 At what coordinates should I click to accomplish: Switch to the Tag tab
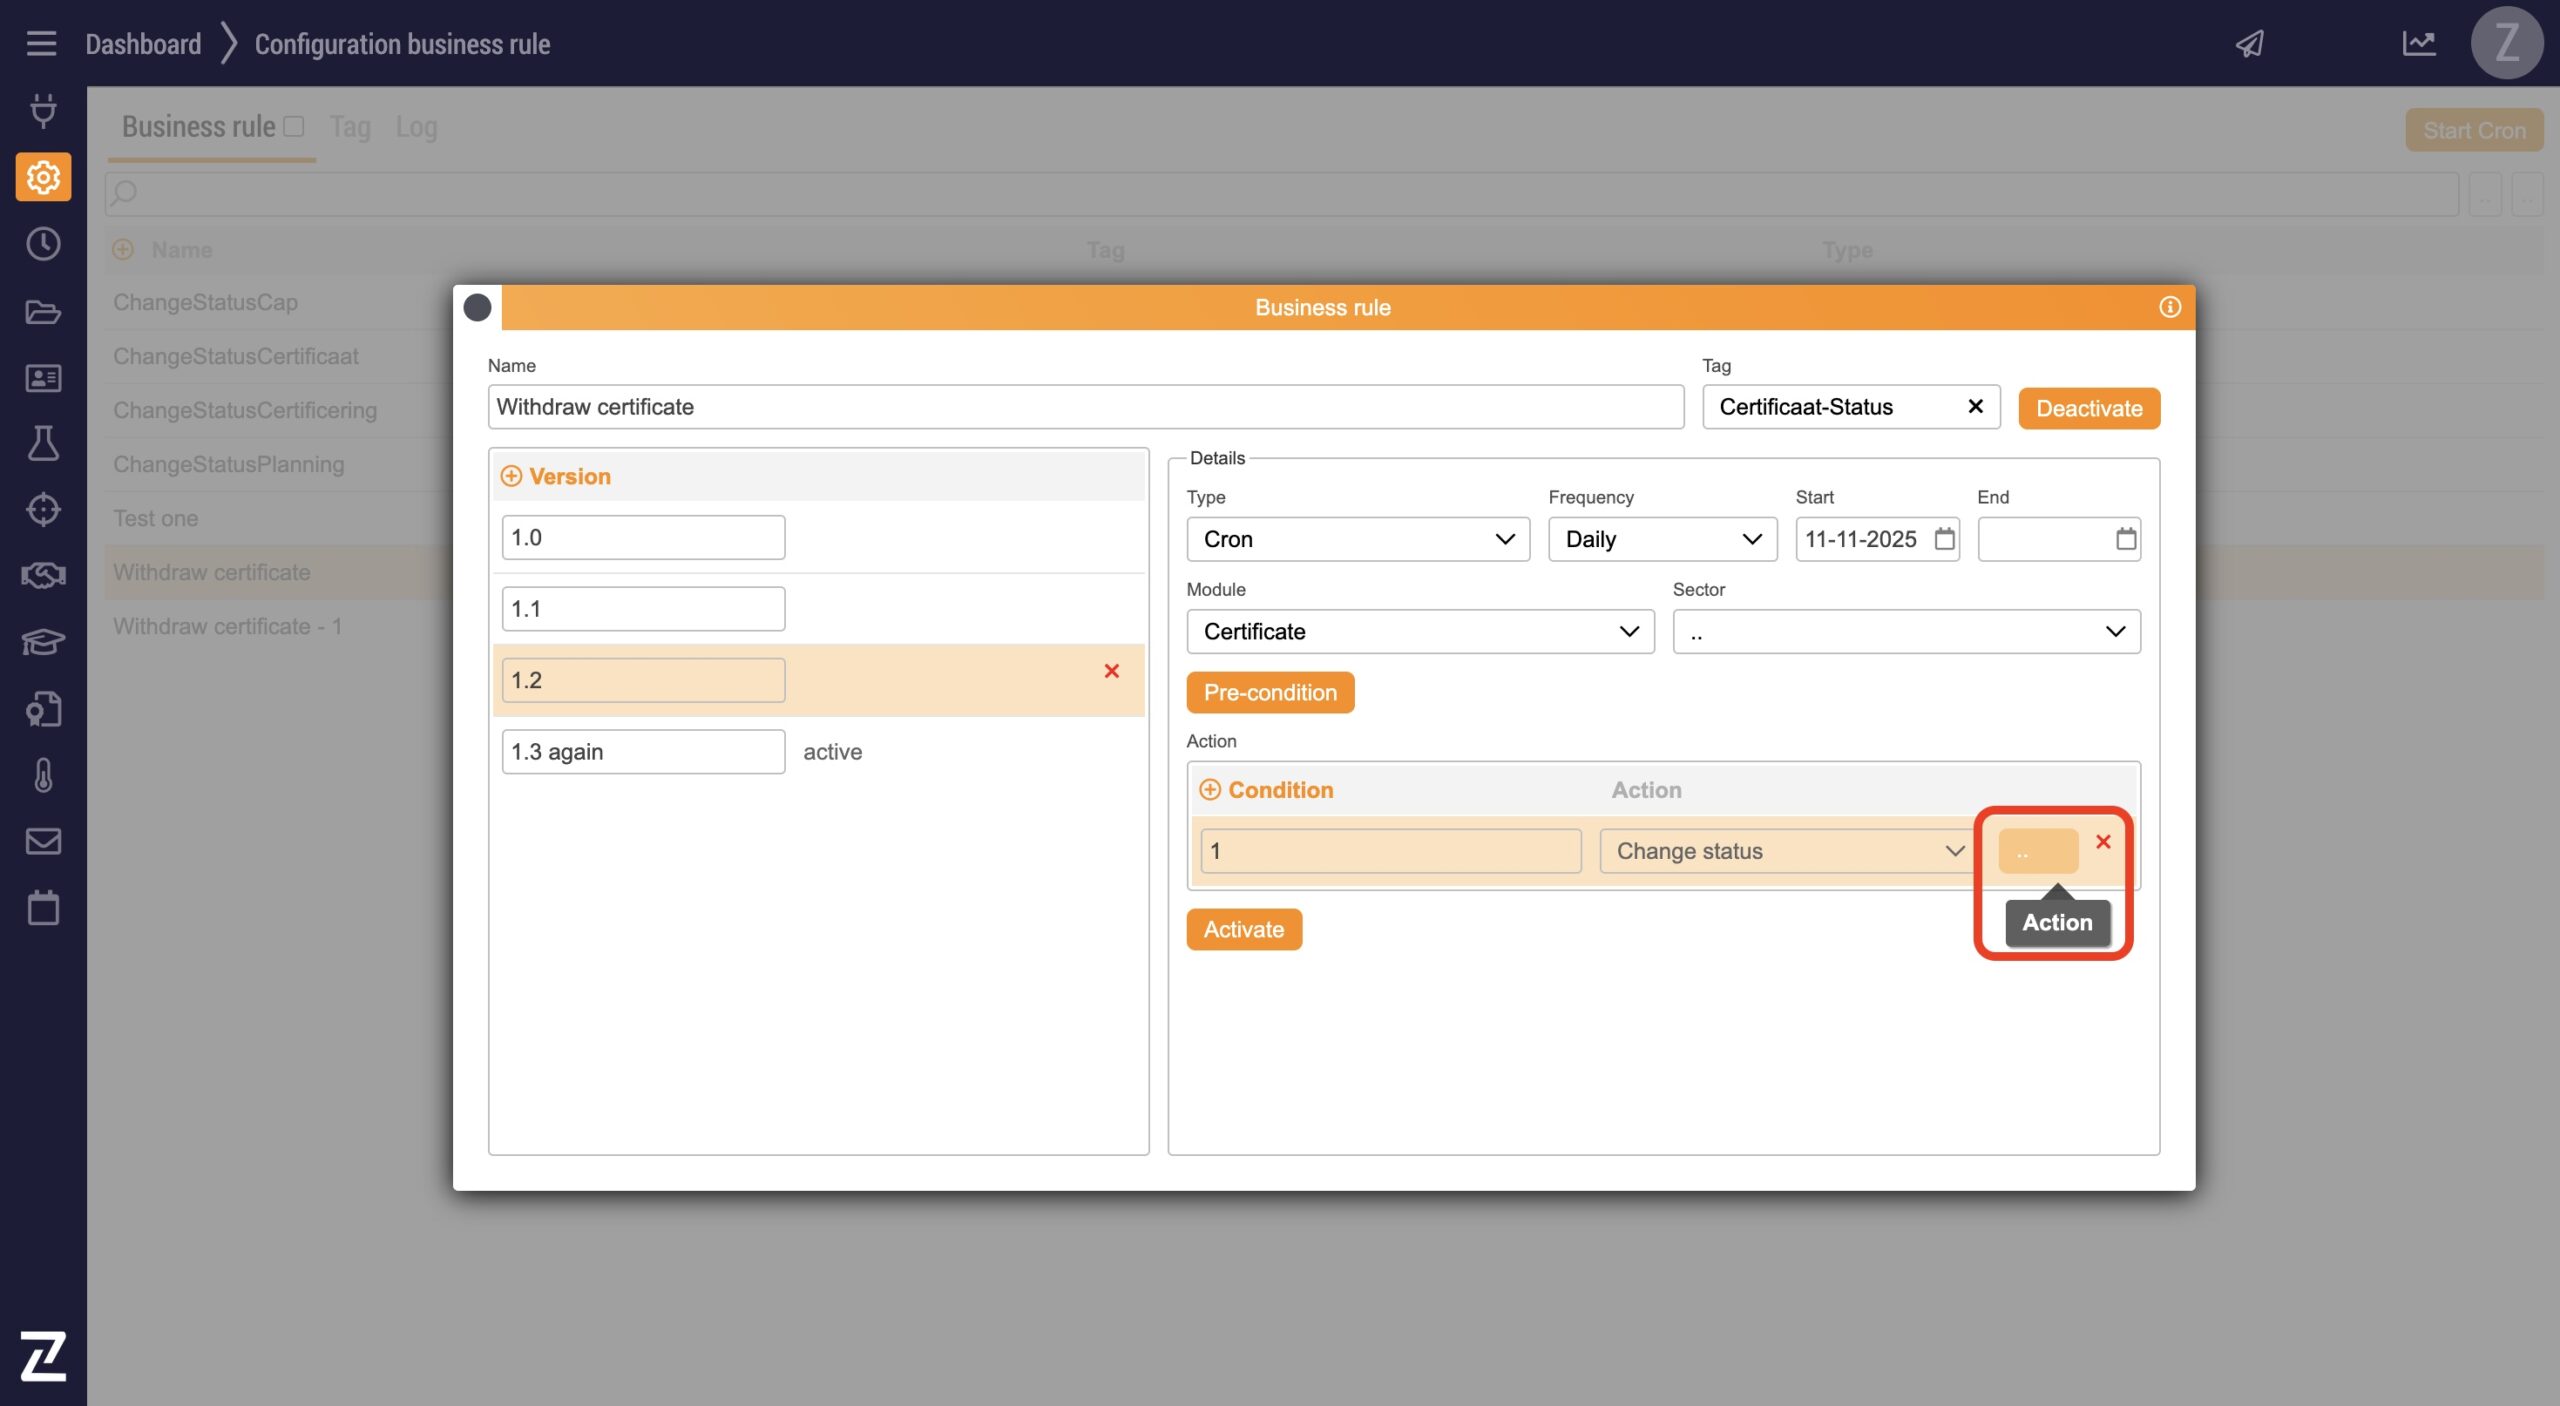click(350, 127)
